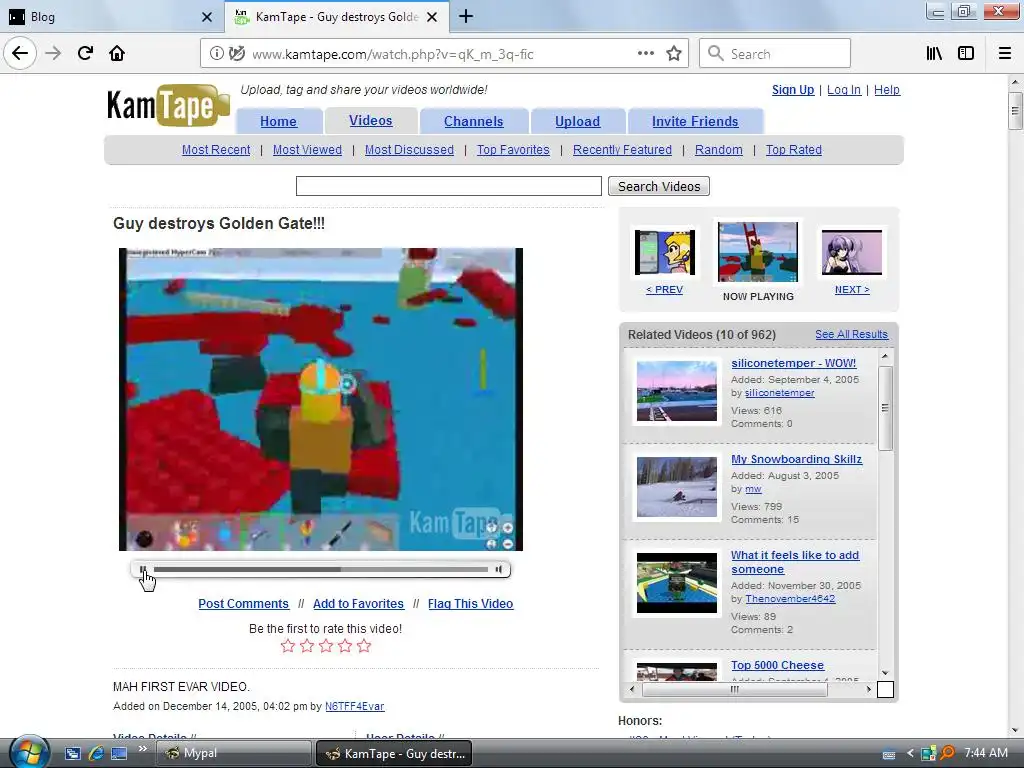
Task: Rate the video five stars
Action: (x=364, y=646)
